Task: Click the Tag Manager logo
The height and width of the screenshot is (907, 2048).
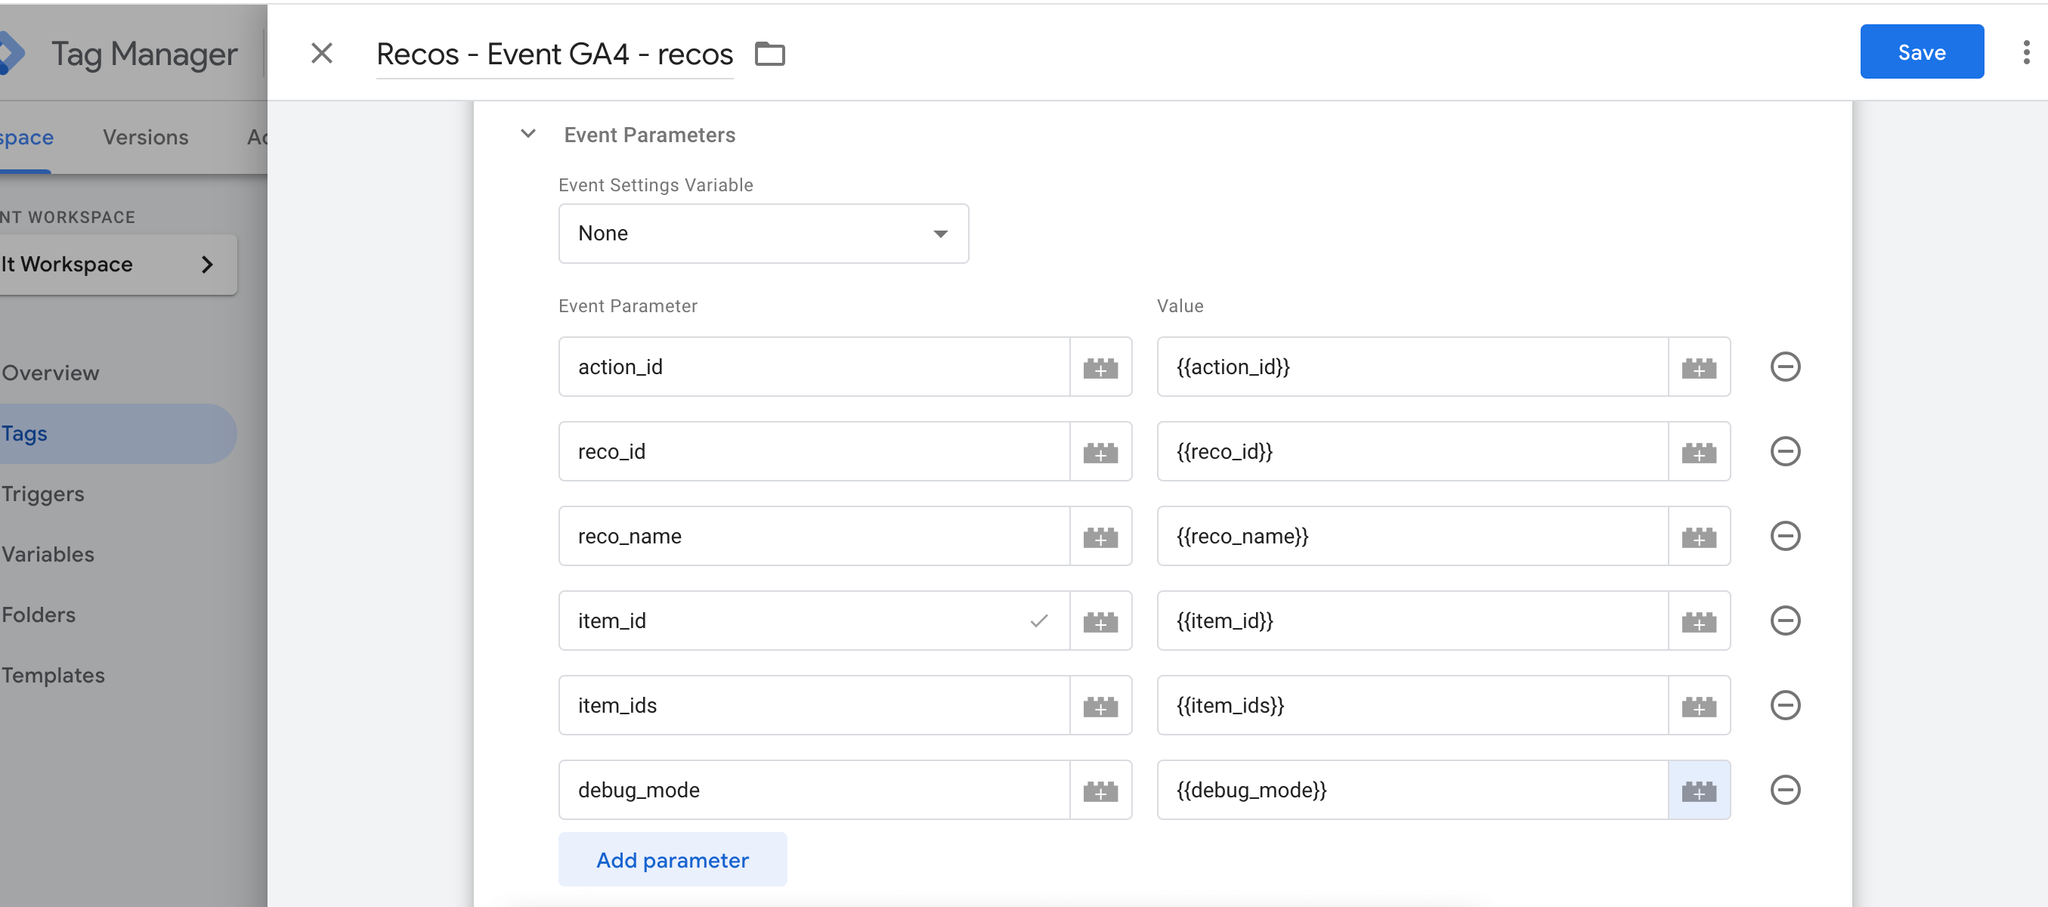Action: click(11, 53)
